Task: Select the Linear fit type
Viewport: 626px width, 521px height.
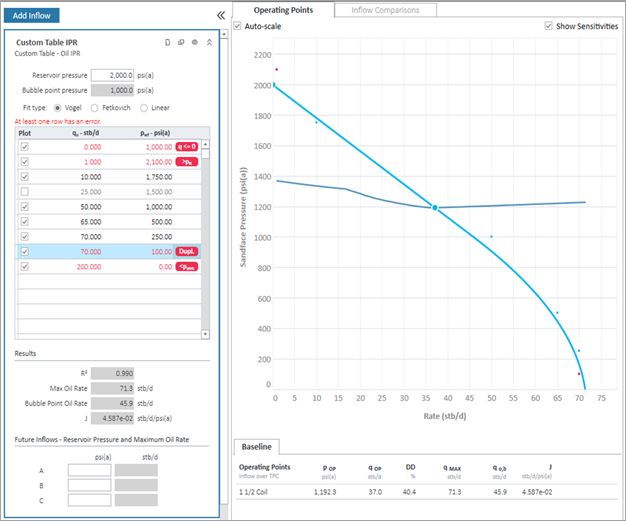Action: [144, 108]
